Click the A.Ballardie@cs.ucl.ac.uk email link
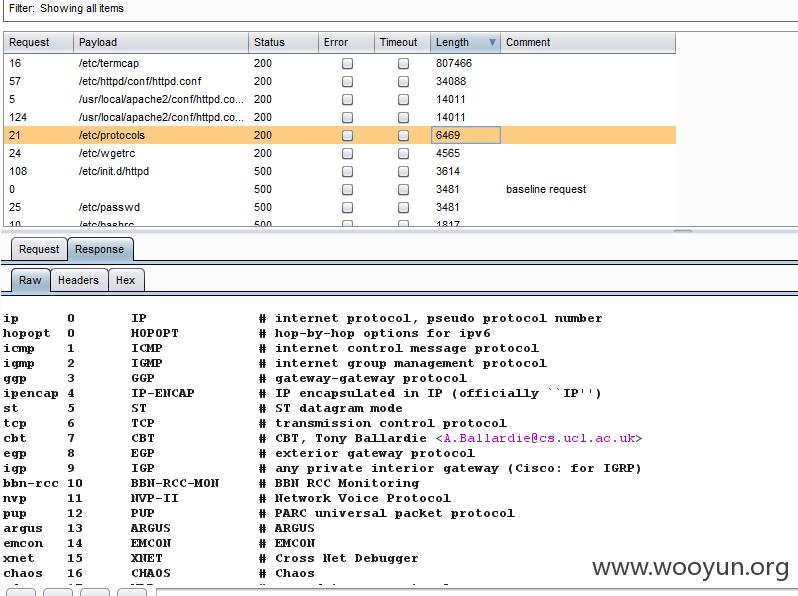This screenshot has height=596, width=798. click(538, 438)
